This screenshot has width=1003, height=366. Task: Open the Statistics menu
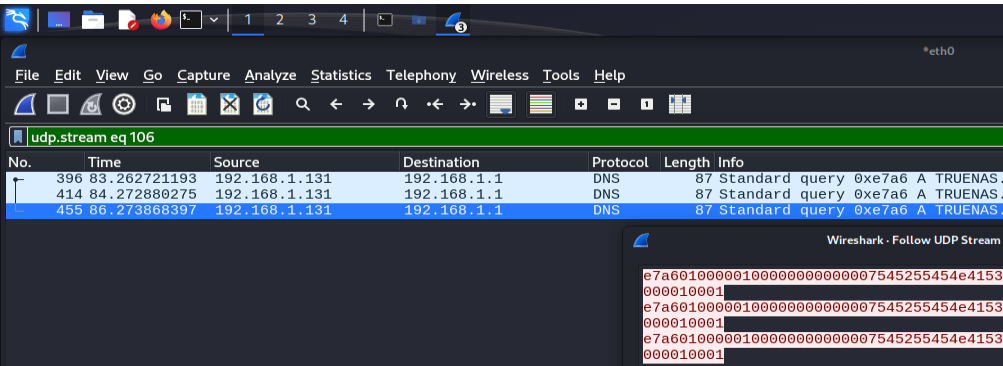click(x=341, y=76)
